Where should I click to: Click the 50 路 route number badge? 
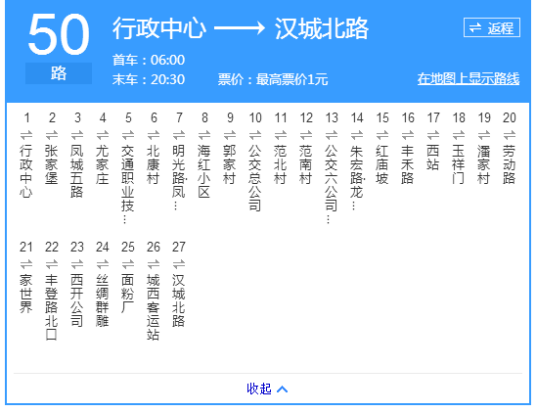click(x=58, y=47)
